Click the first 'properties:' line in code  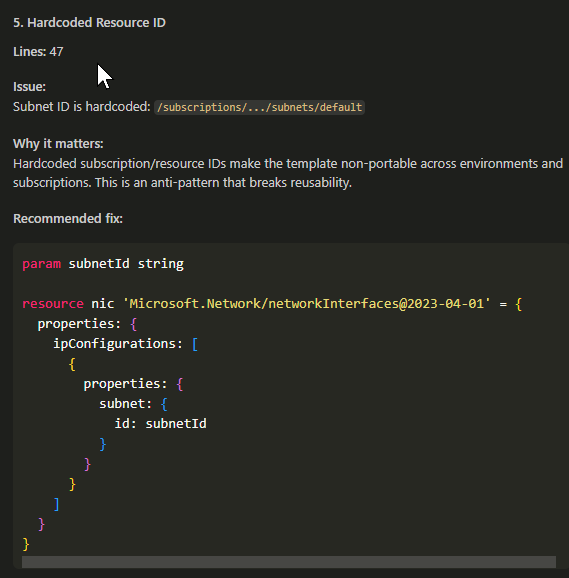79,324
